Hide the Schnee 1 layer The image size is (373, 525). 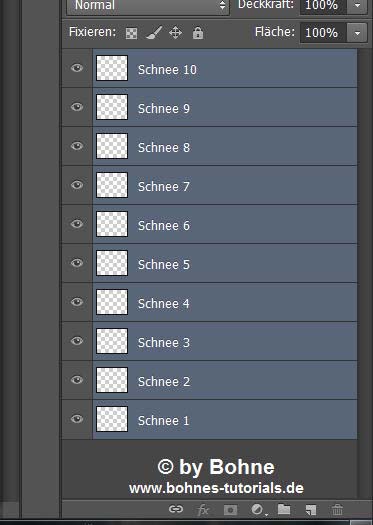[x=77, y=419]
